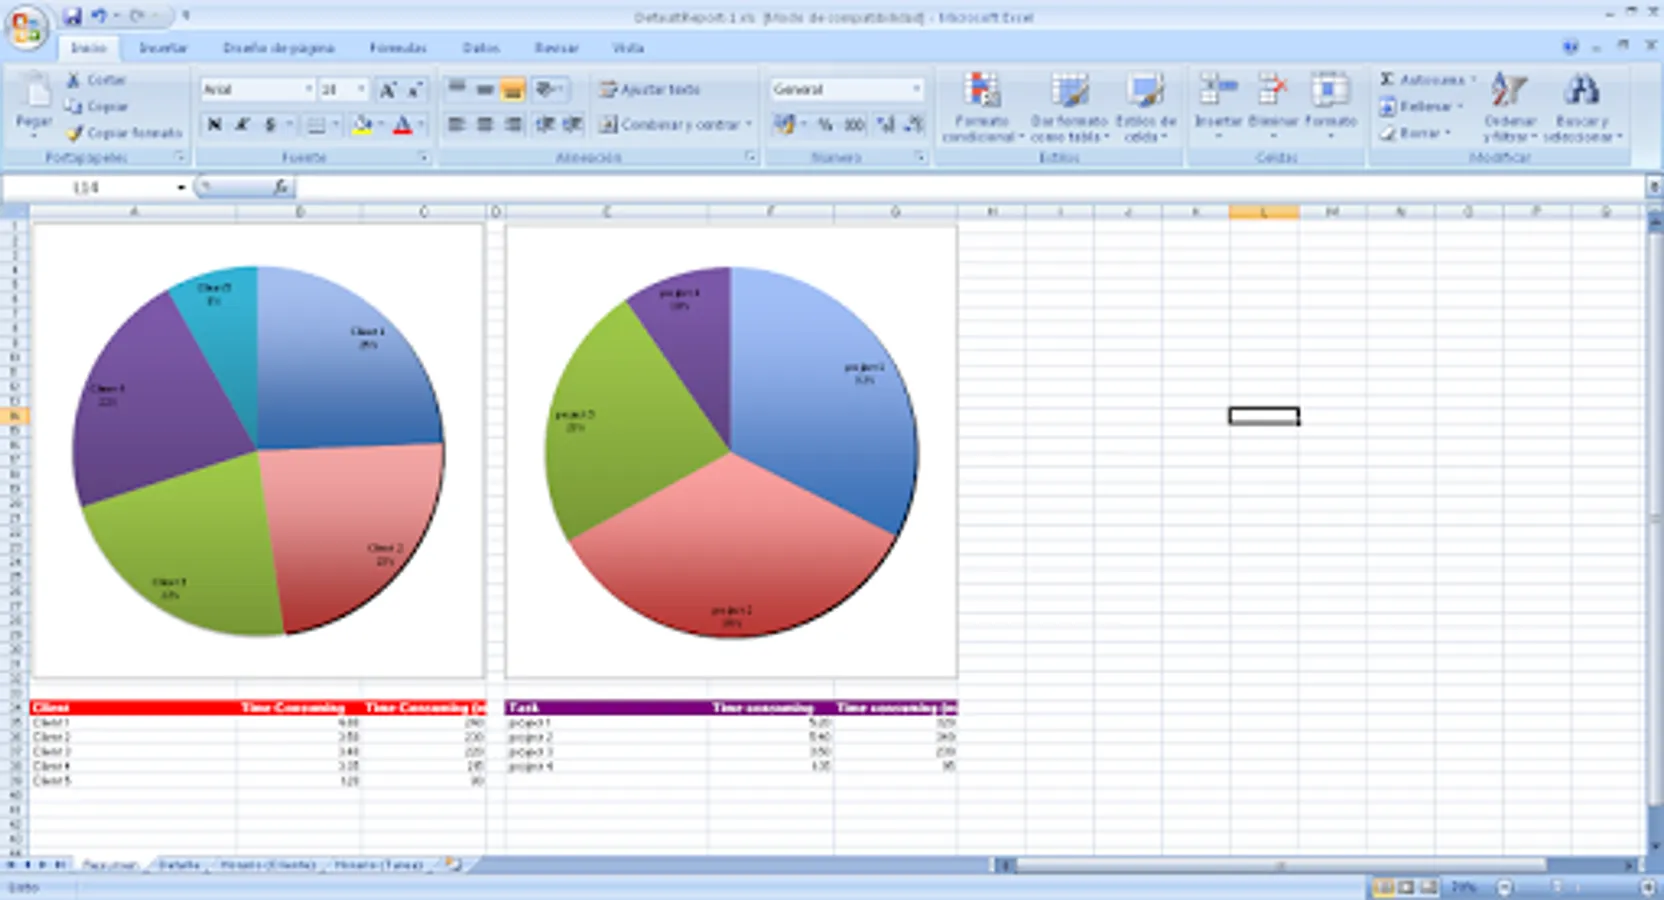Click Combinar y centrar
The width and height of the screenshot is (1664, 900).
point(669,125)
